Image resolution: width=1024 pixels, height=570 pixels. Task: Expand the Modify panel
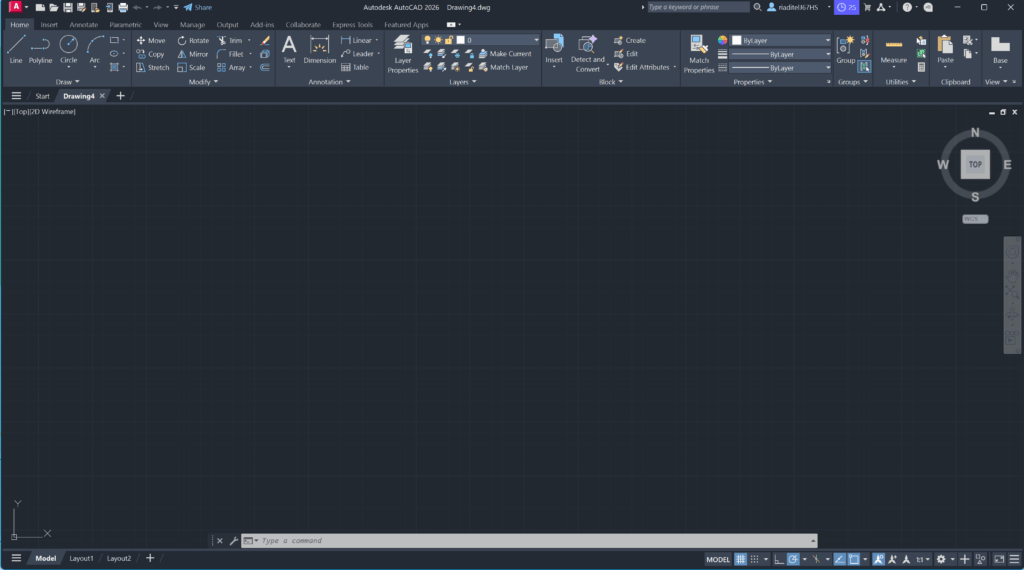pos(203,82)
